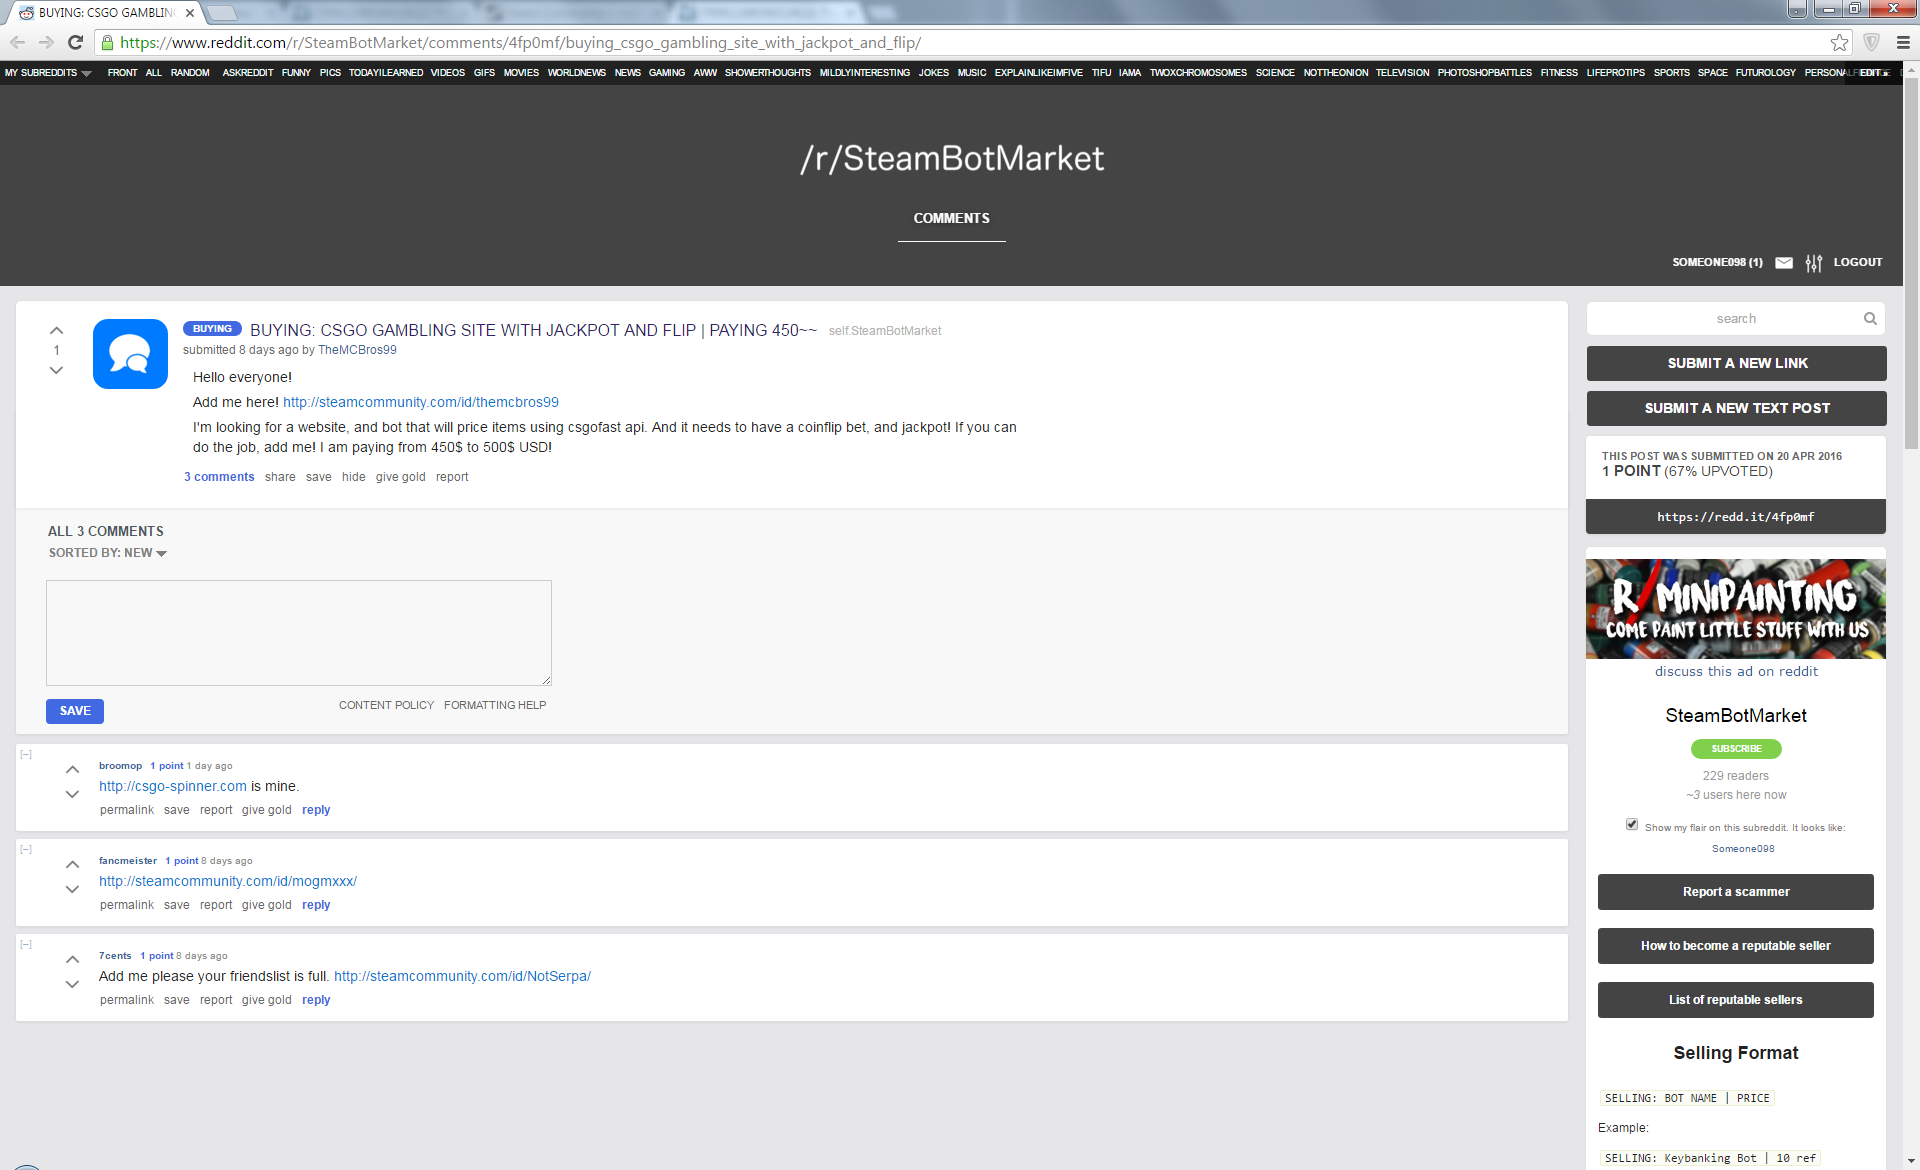The height and width of the screenshot is (1170, 1920).
Task: Reload the page
Action: click(75, 42)
